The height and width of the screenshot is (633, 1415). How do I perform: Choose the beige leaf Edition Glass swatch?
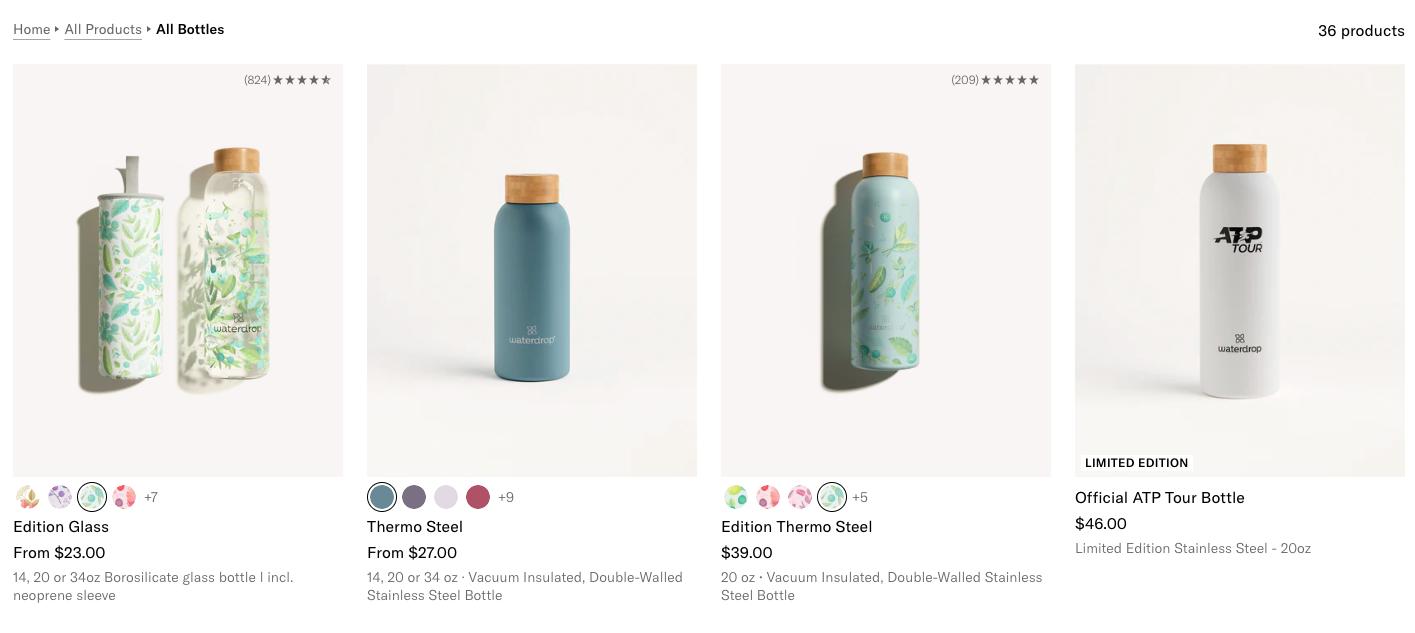pyautogui.click(x=28, y=497)
